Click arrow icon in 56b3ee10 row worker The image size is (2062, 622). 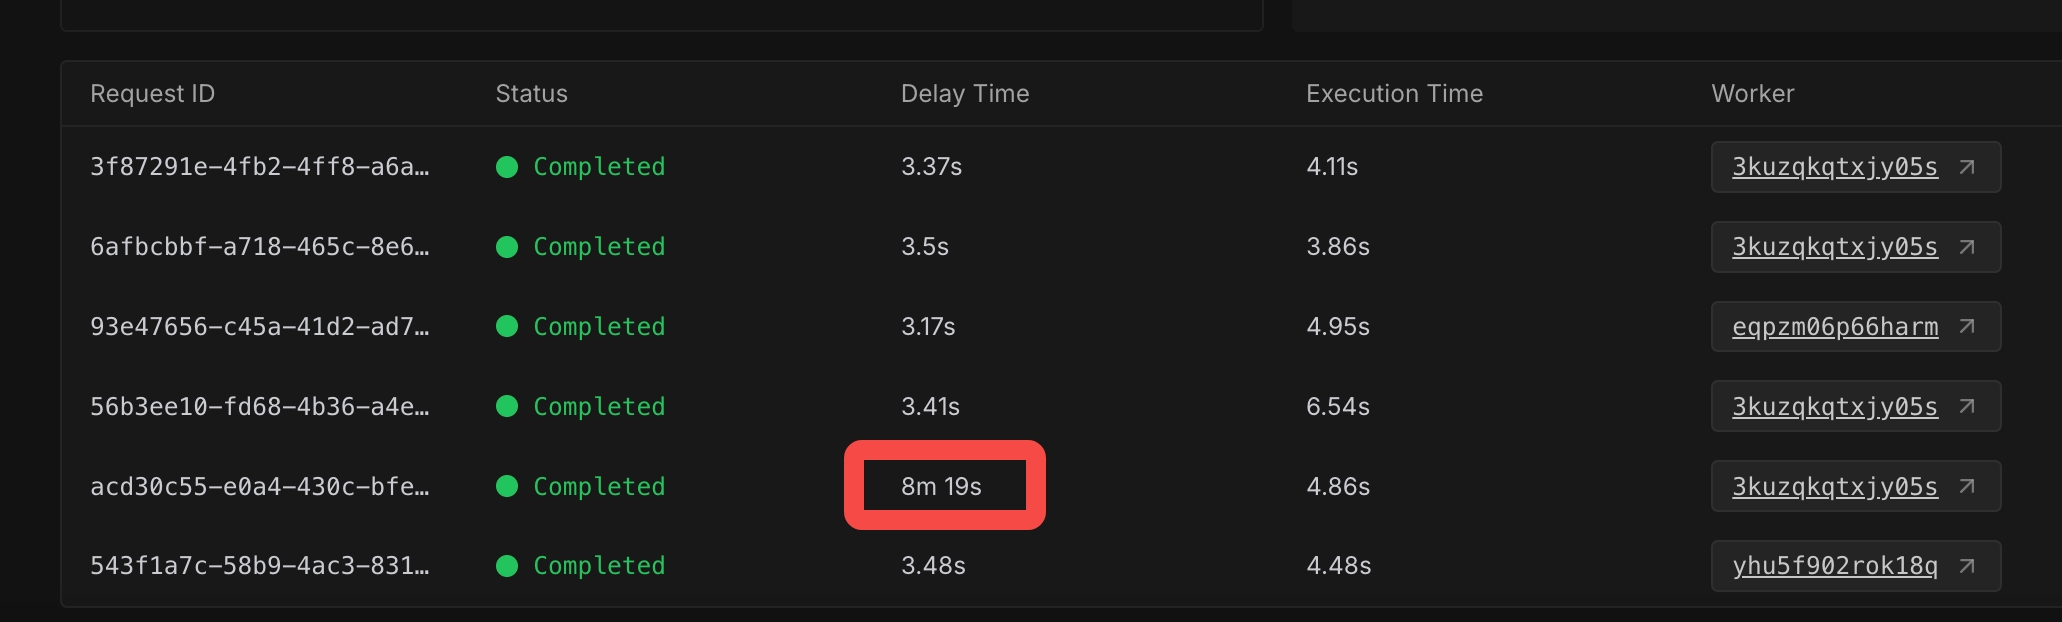[x=1967, y=406]
